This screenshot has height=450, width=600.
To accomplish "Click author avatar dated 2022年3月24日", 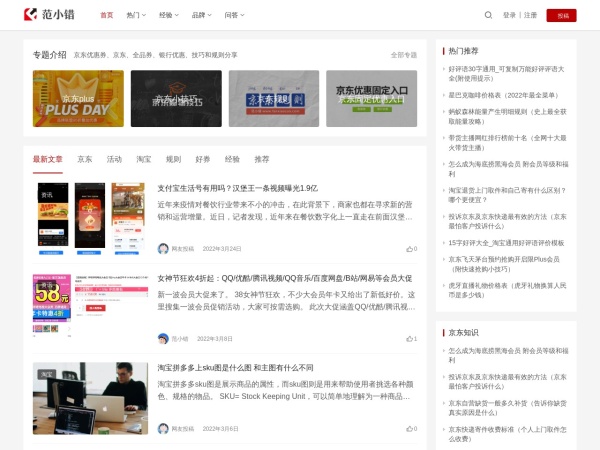I will point(163,249).
